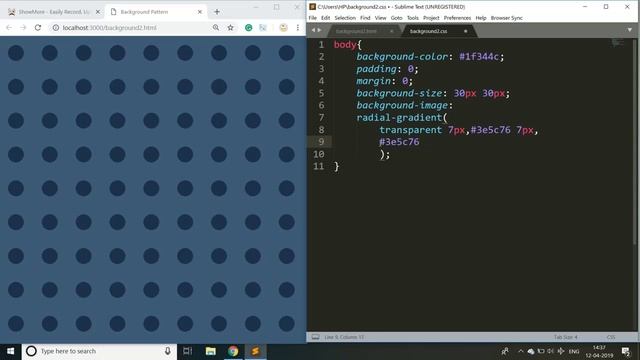The image size is (640, 360).
Task: Click the #3e5c76 value on line 9
Action: click(x=399, y=142)
